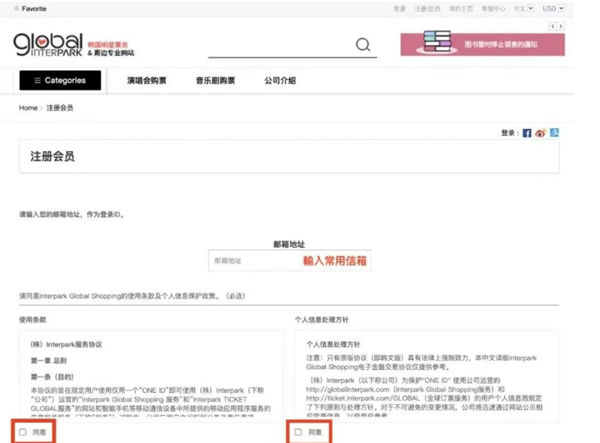Viewport: 600px width, 443px height.
Task: Expand the Categories menu
Action: [60, 80]
